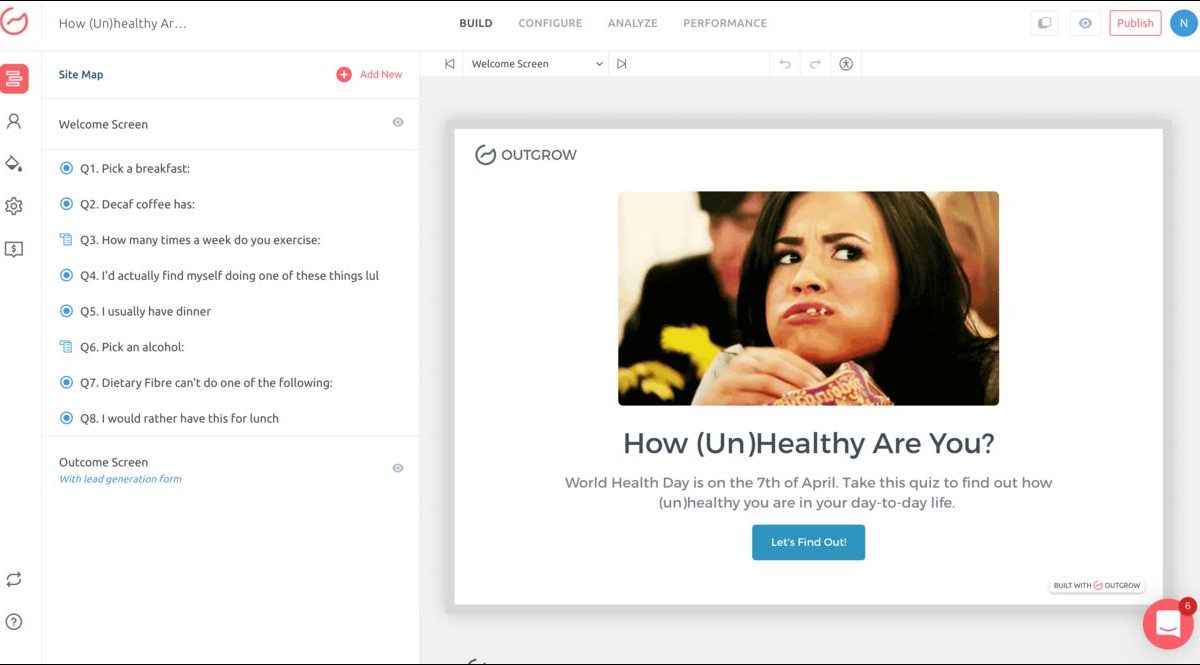Open the paint bucket design settings

click(14, 164)
